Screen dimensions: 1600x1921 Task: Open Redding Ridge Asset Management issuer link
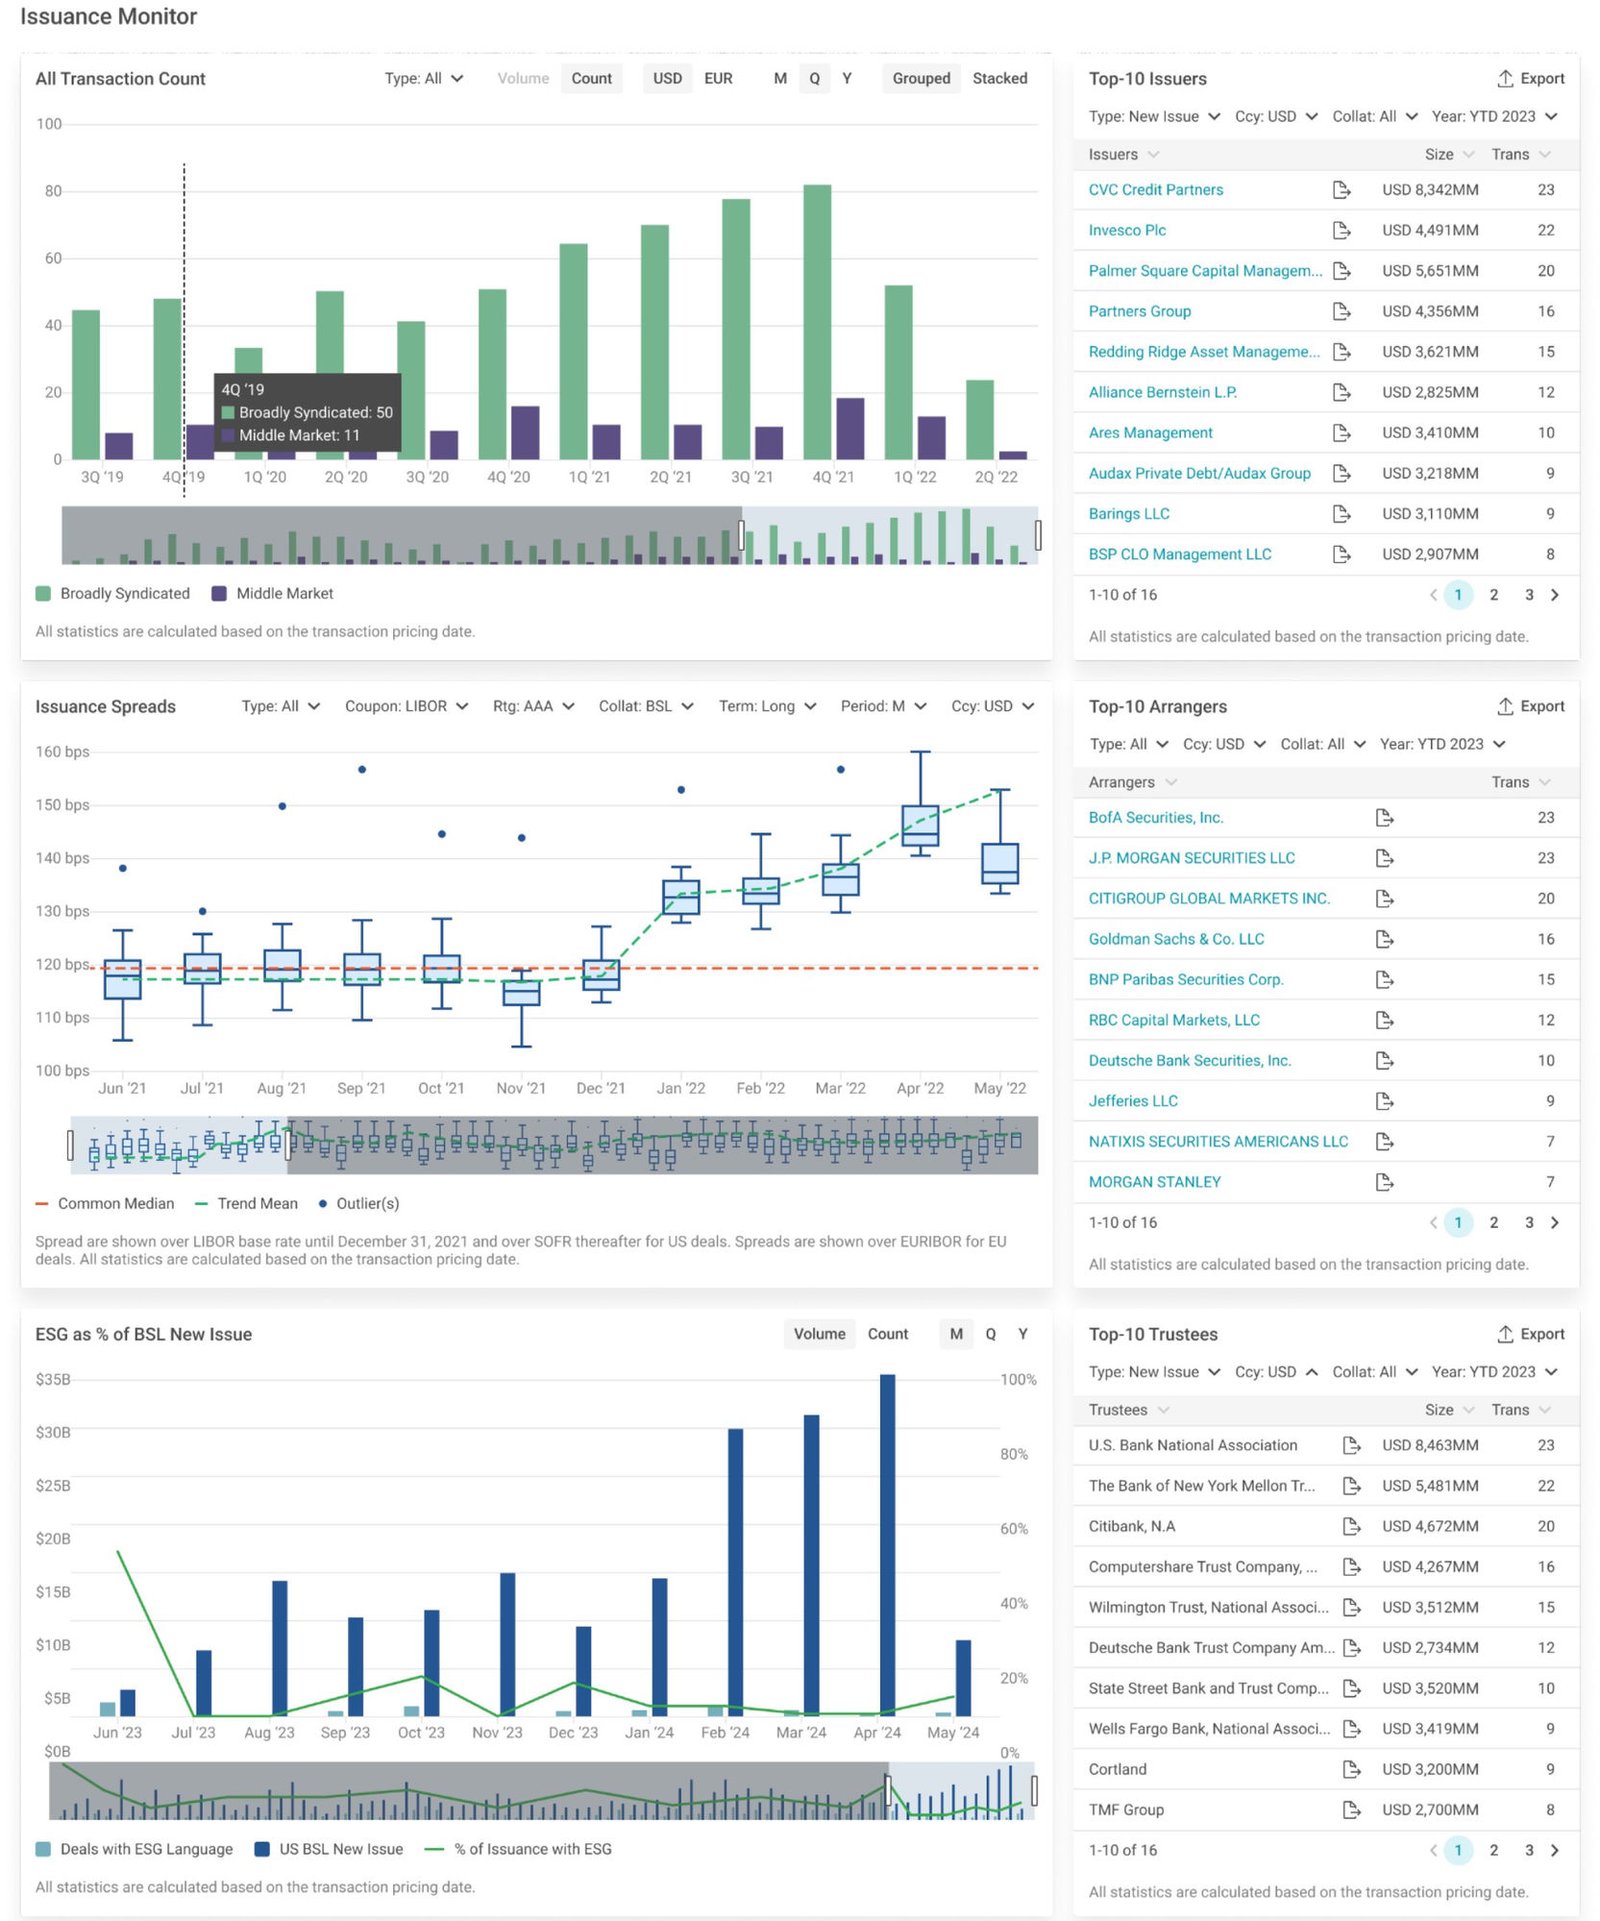tap(1204, 352)
